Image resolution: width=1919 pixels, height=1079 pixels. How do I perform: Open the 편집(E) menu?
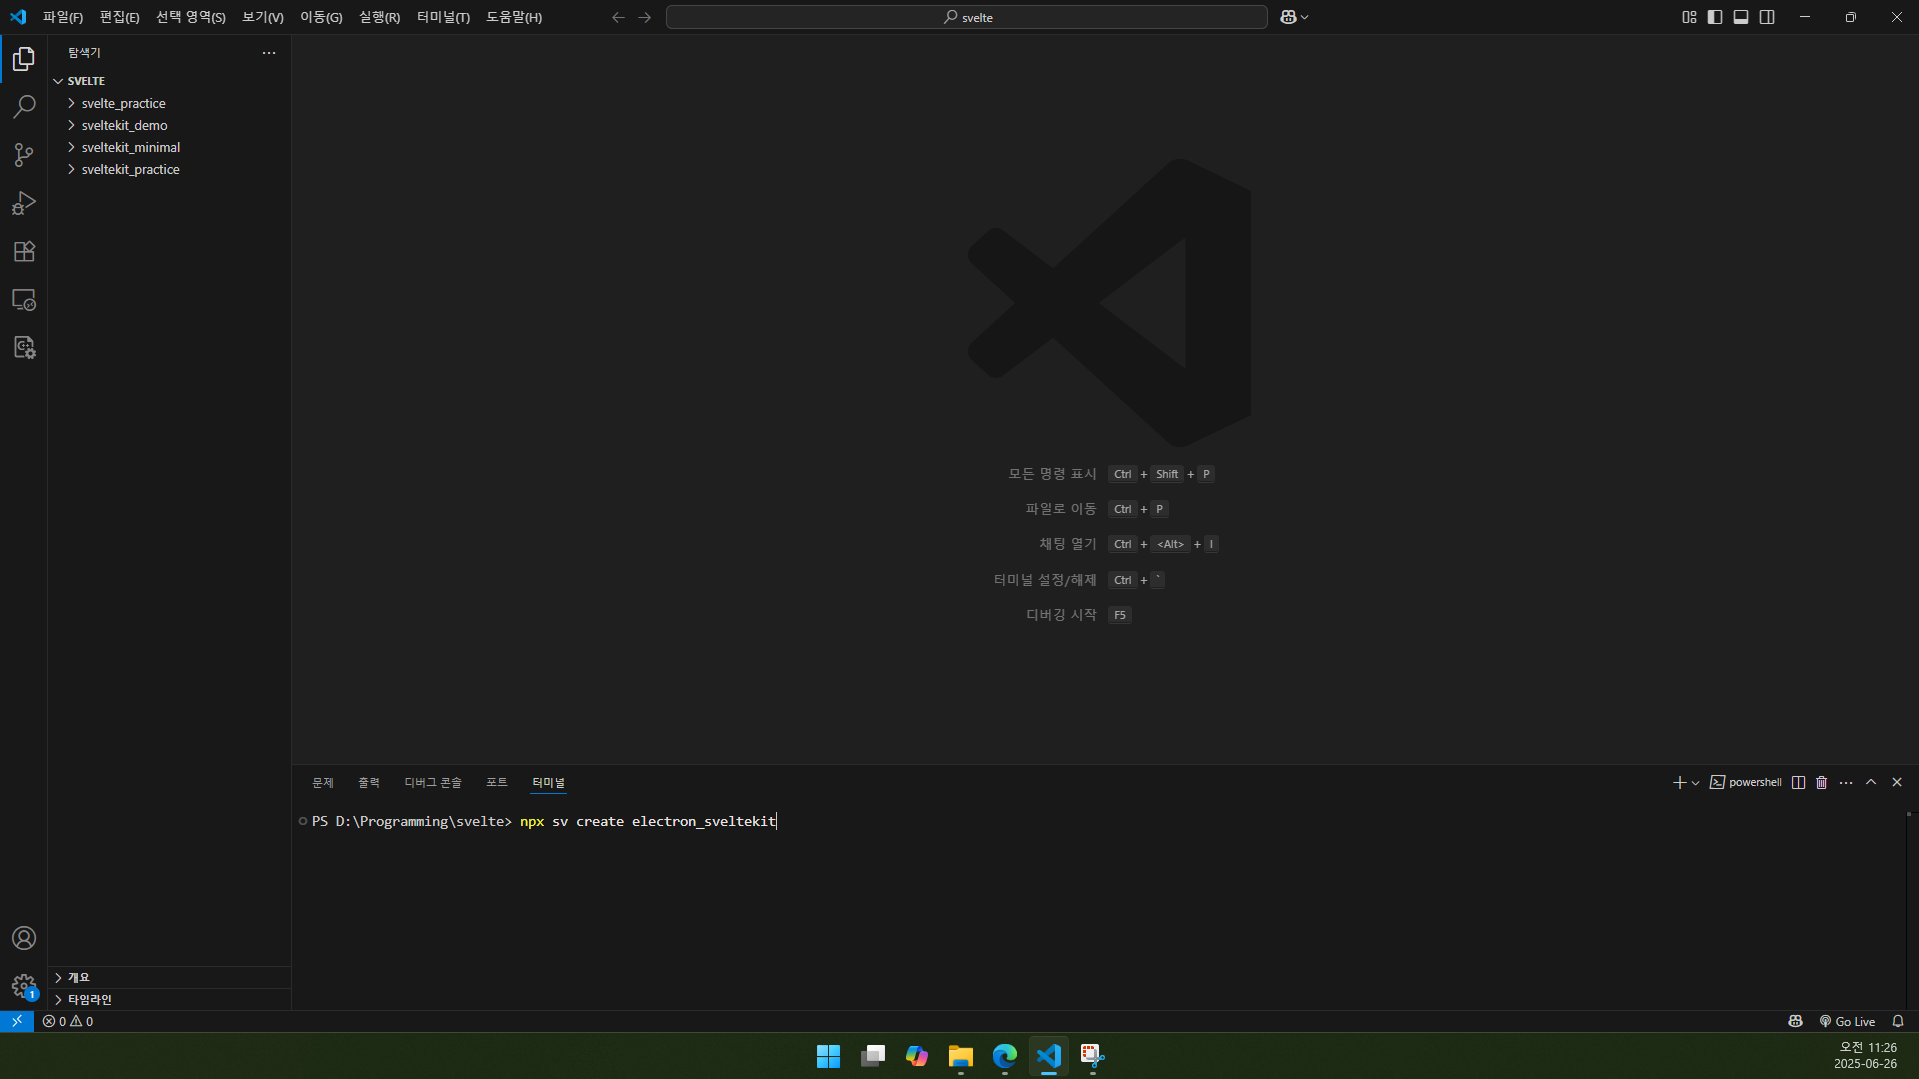point(119,17)
